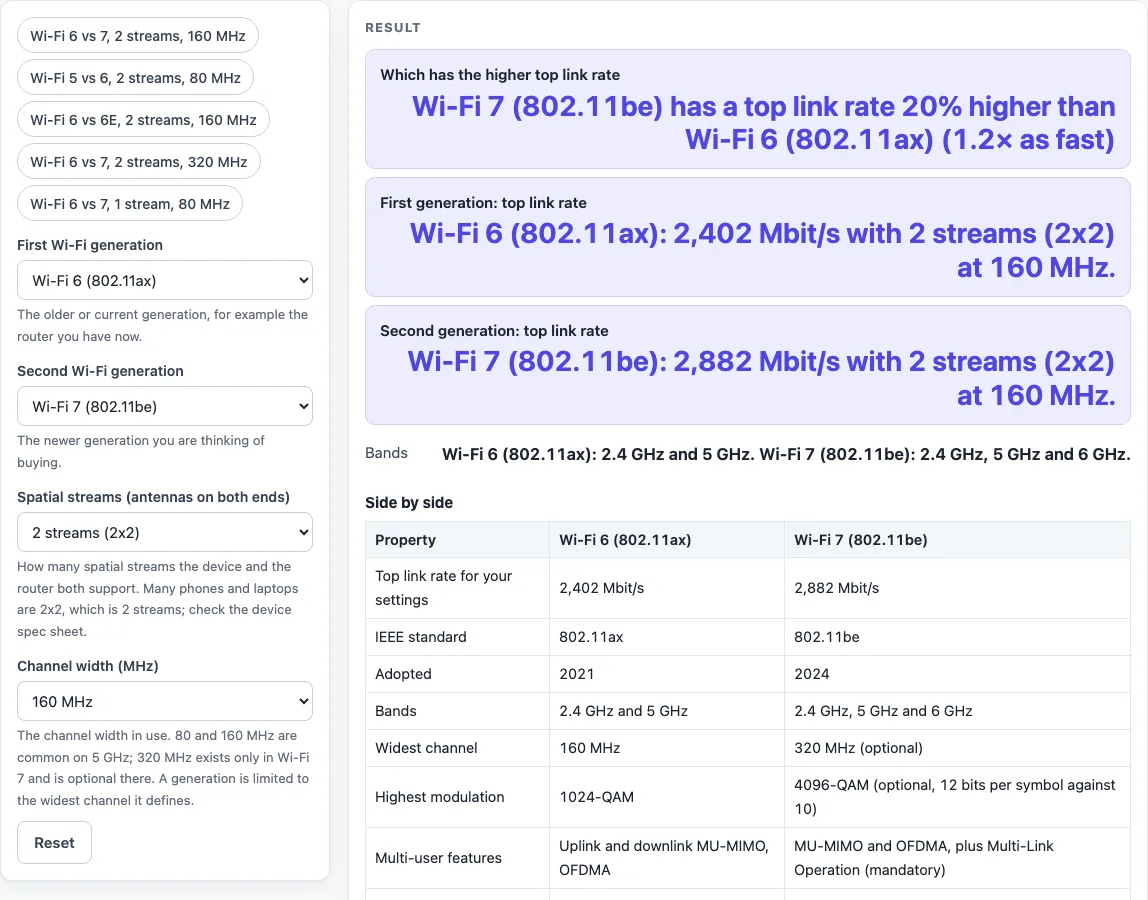Click the 'Highest modulation' row label
Viewport: 1148px width, 900px height.
(458, 797)
